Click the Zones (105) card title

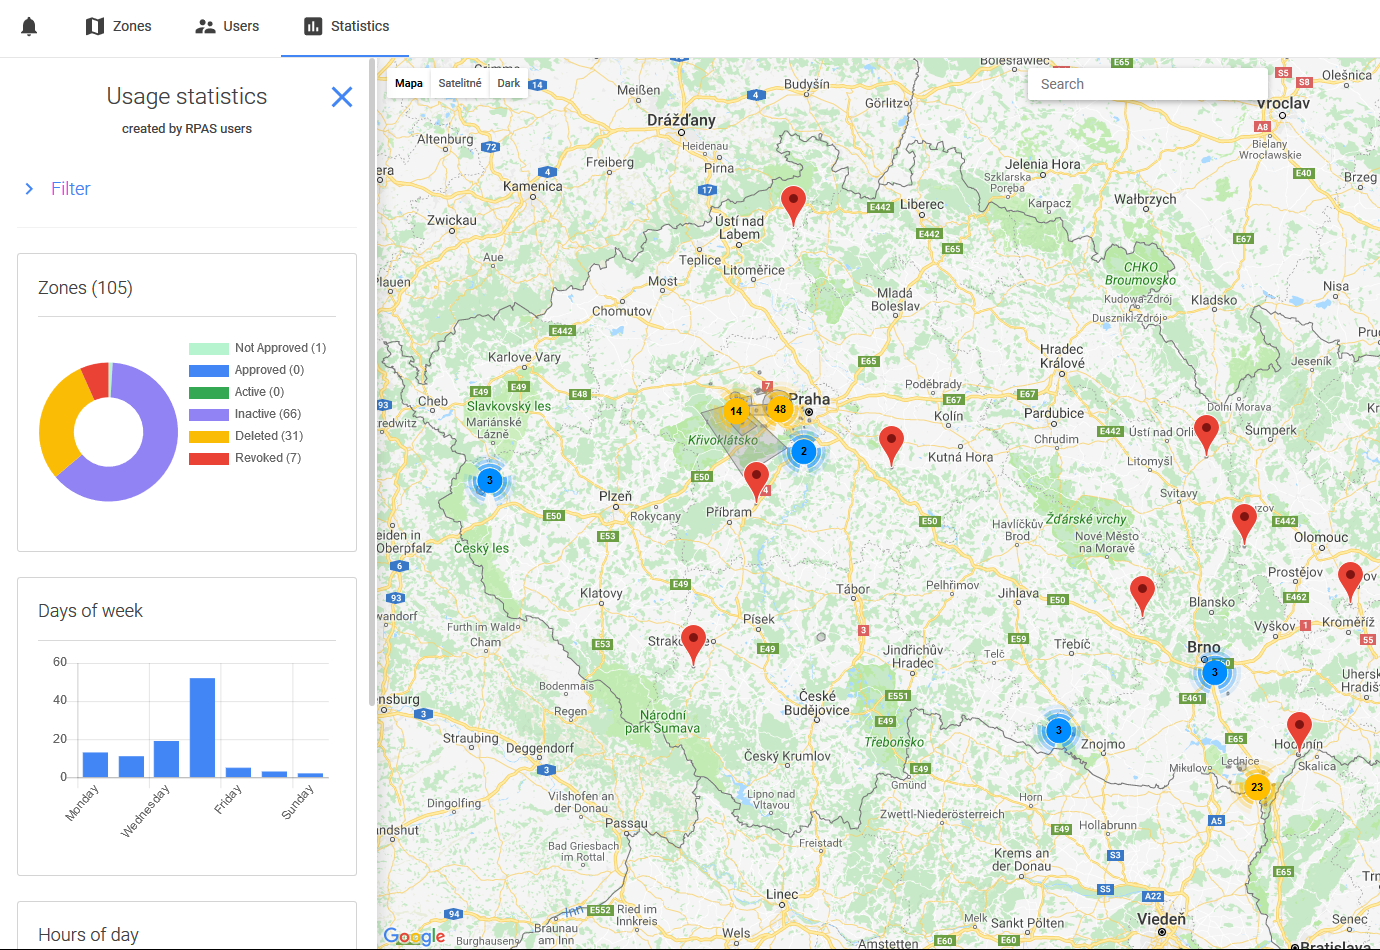[85, 288]
